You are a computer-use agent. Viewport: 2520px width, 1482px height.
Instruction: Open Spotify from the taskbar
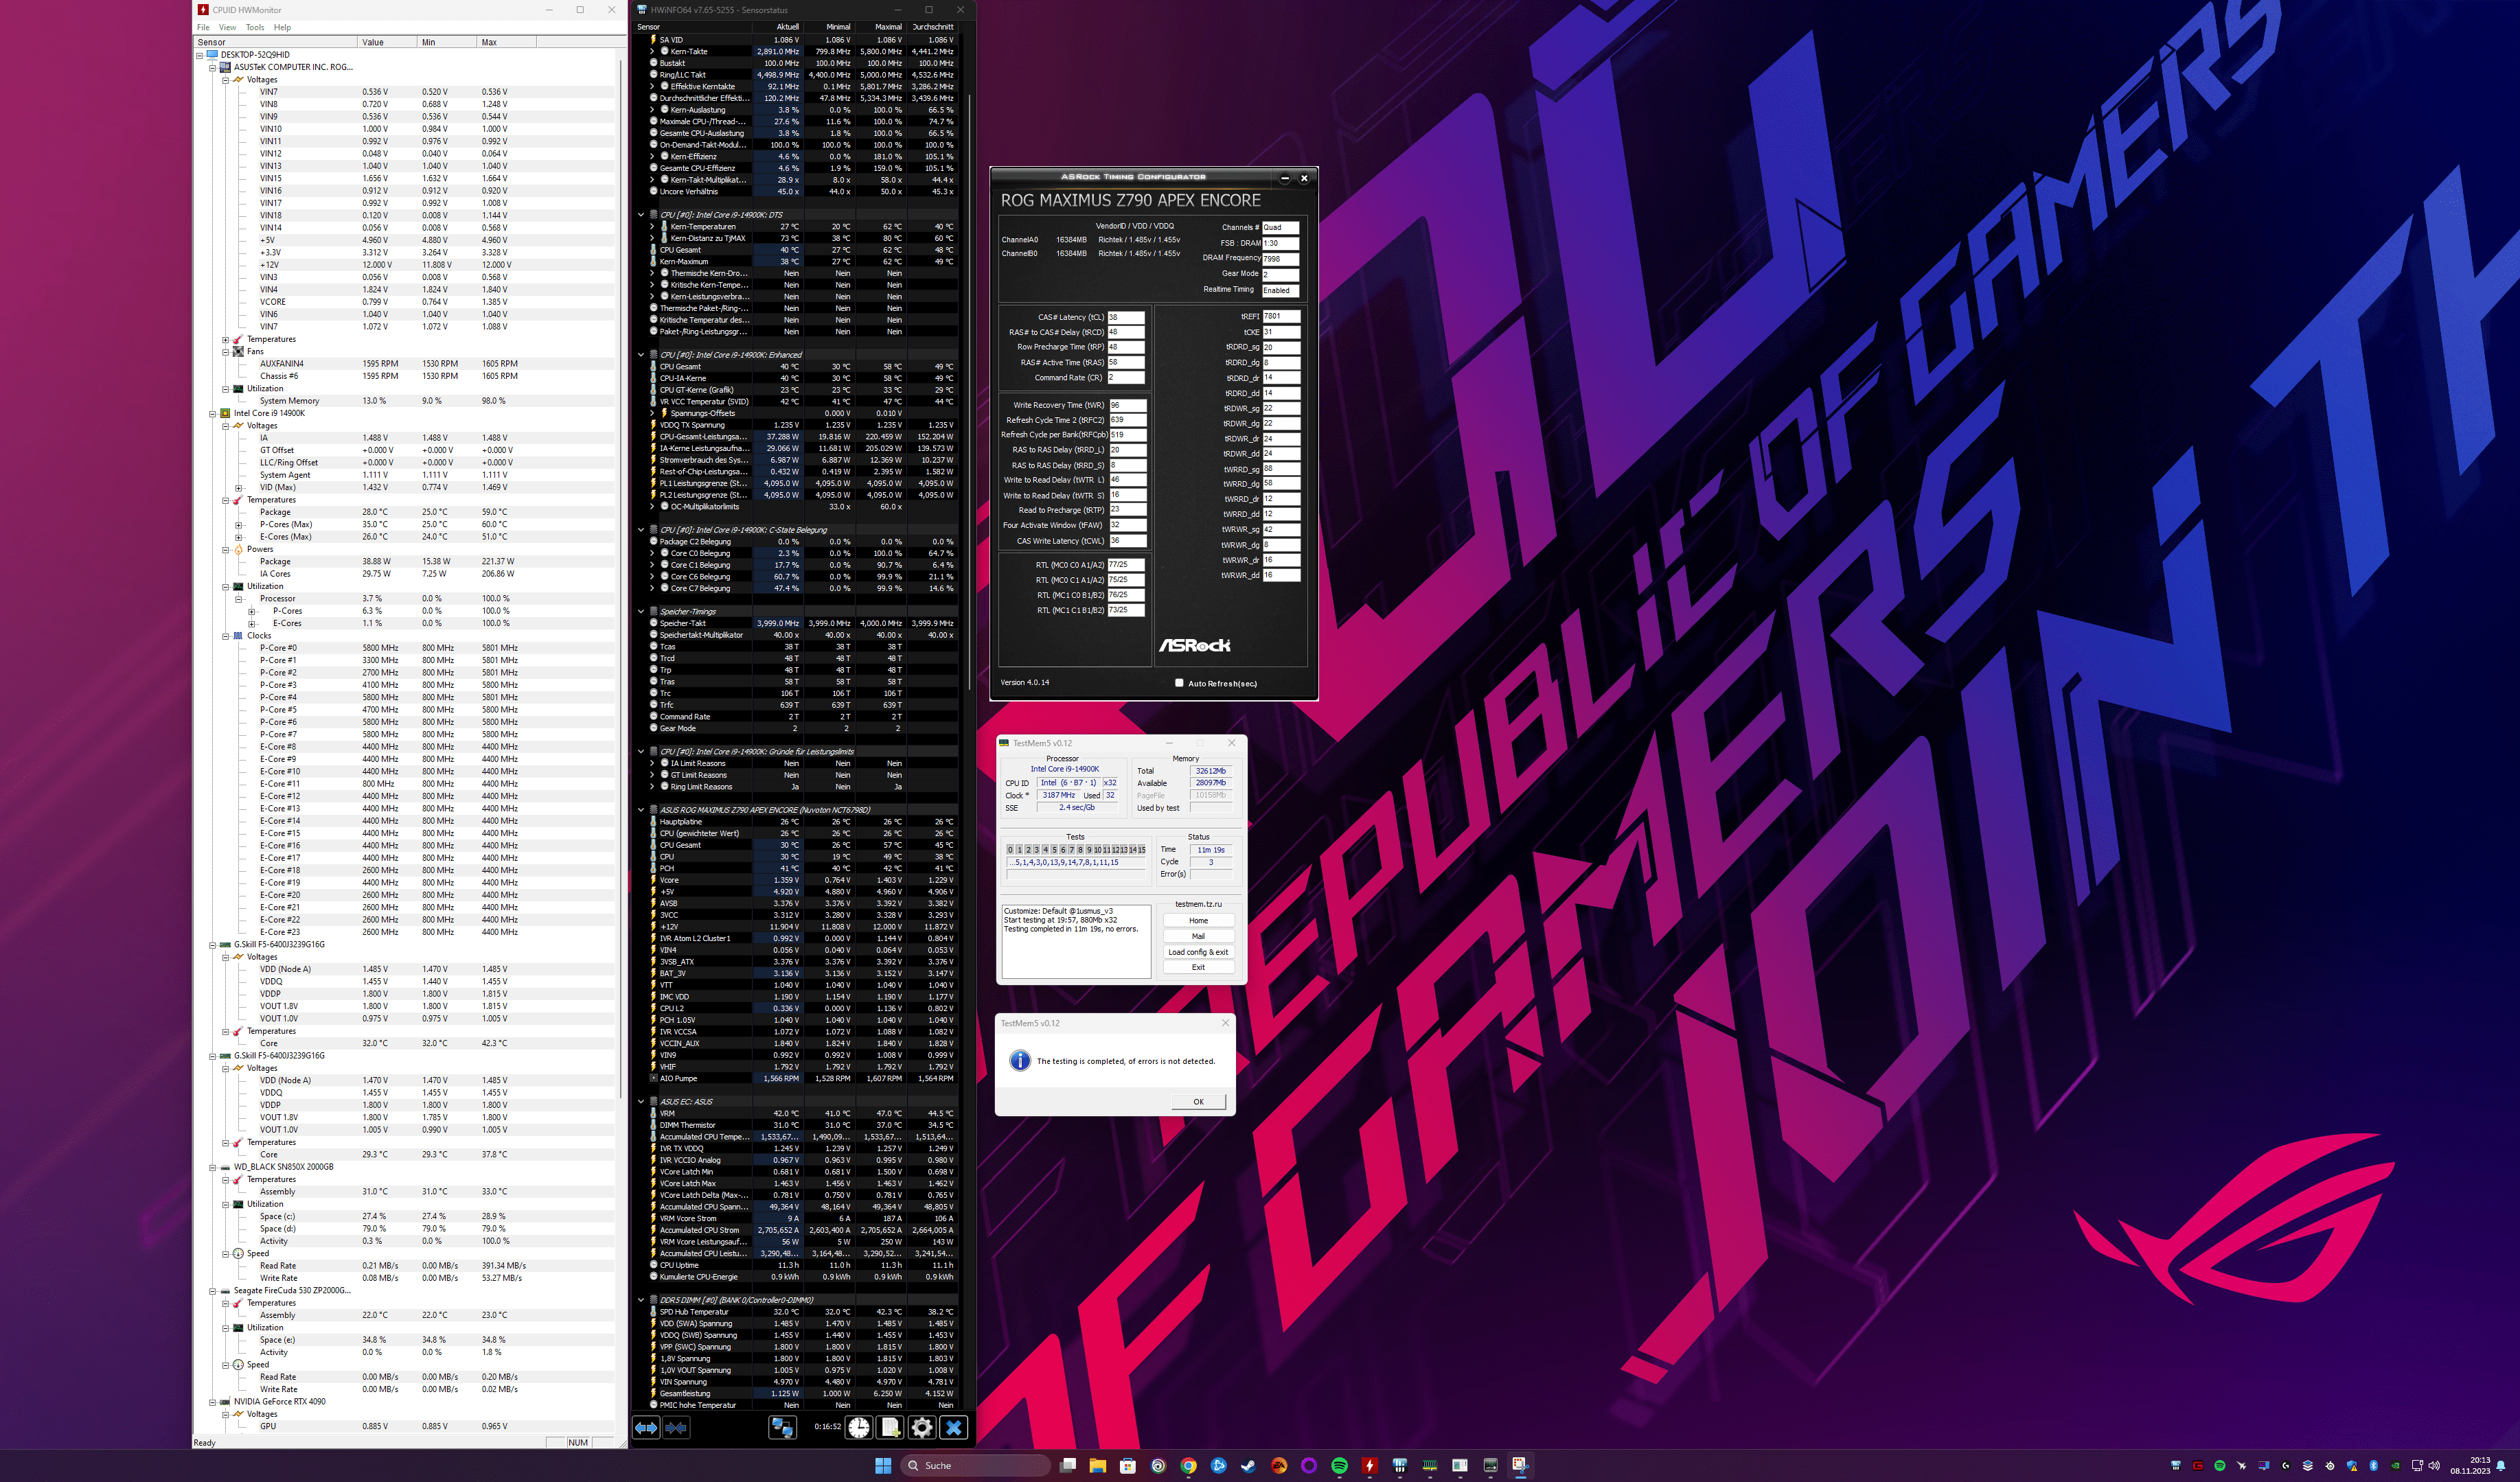1339,1465
